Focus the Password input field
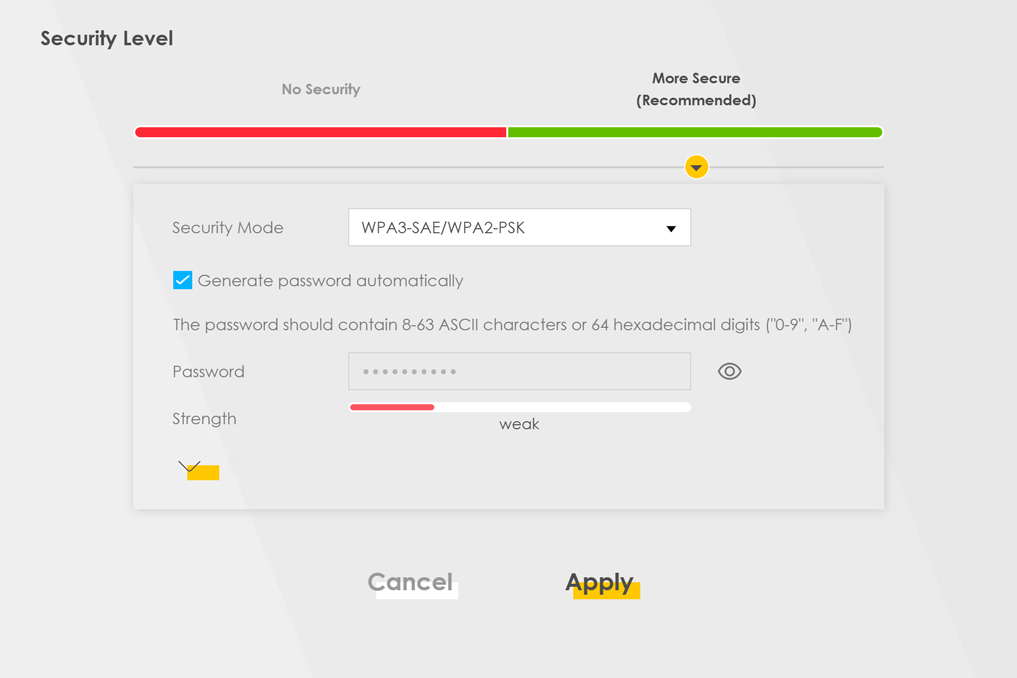1017x678 pixels. [x=518, y=372]
